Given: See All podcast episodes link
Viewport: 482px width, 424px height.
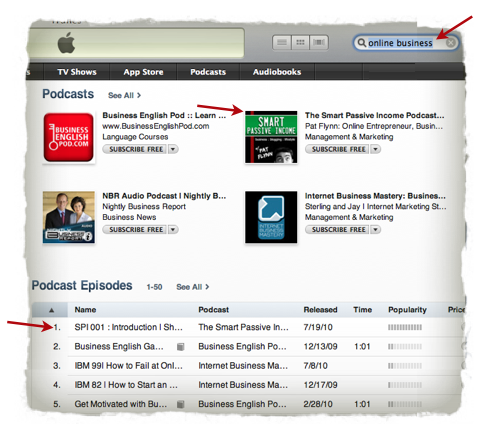Looking at the screenshot, I should 193,287.
